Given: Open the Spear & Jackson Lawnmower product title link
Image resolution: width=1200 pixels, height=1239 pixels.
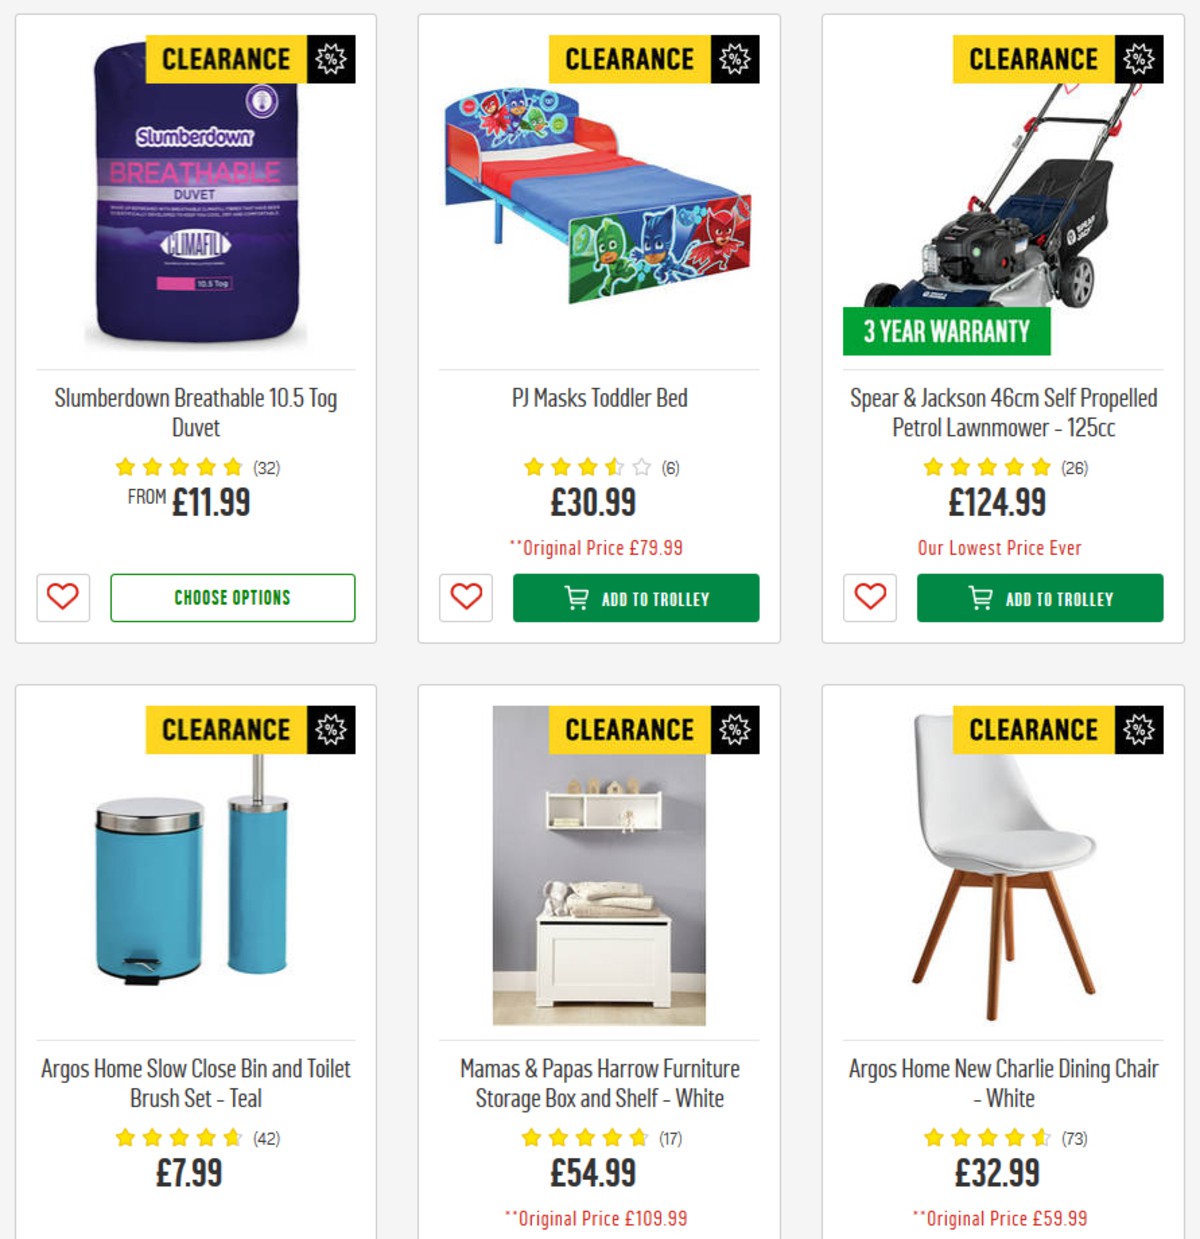Looking at the screenshot, I should coord(1003,410).
